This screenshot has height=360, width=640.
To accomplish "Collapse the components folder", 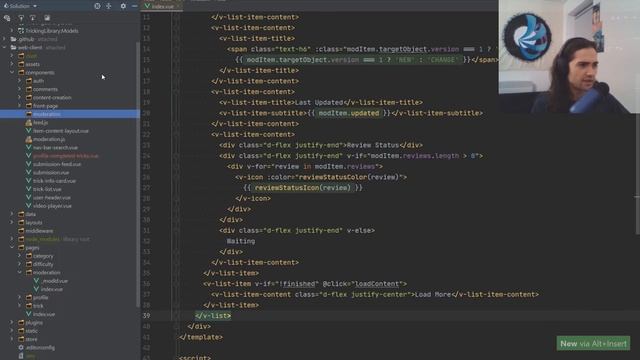I will coord(12,72).
